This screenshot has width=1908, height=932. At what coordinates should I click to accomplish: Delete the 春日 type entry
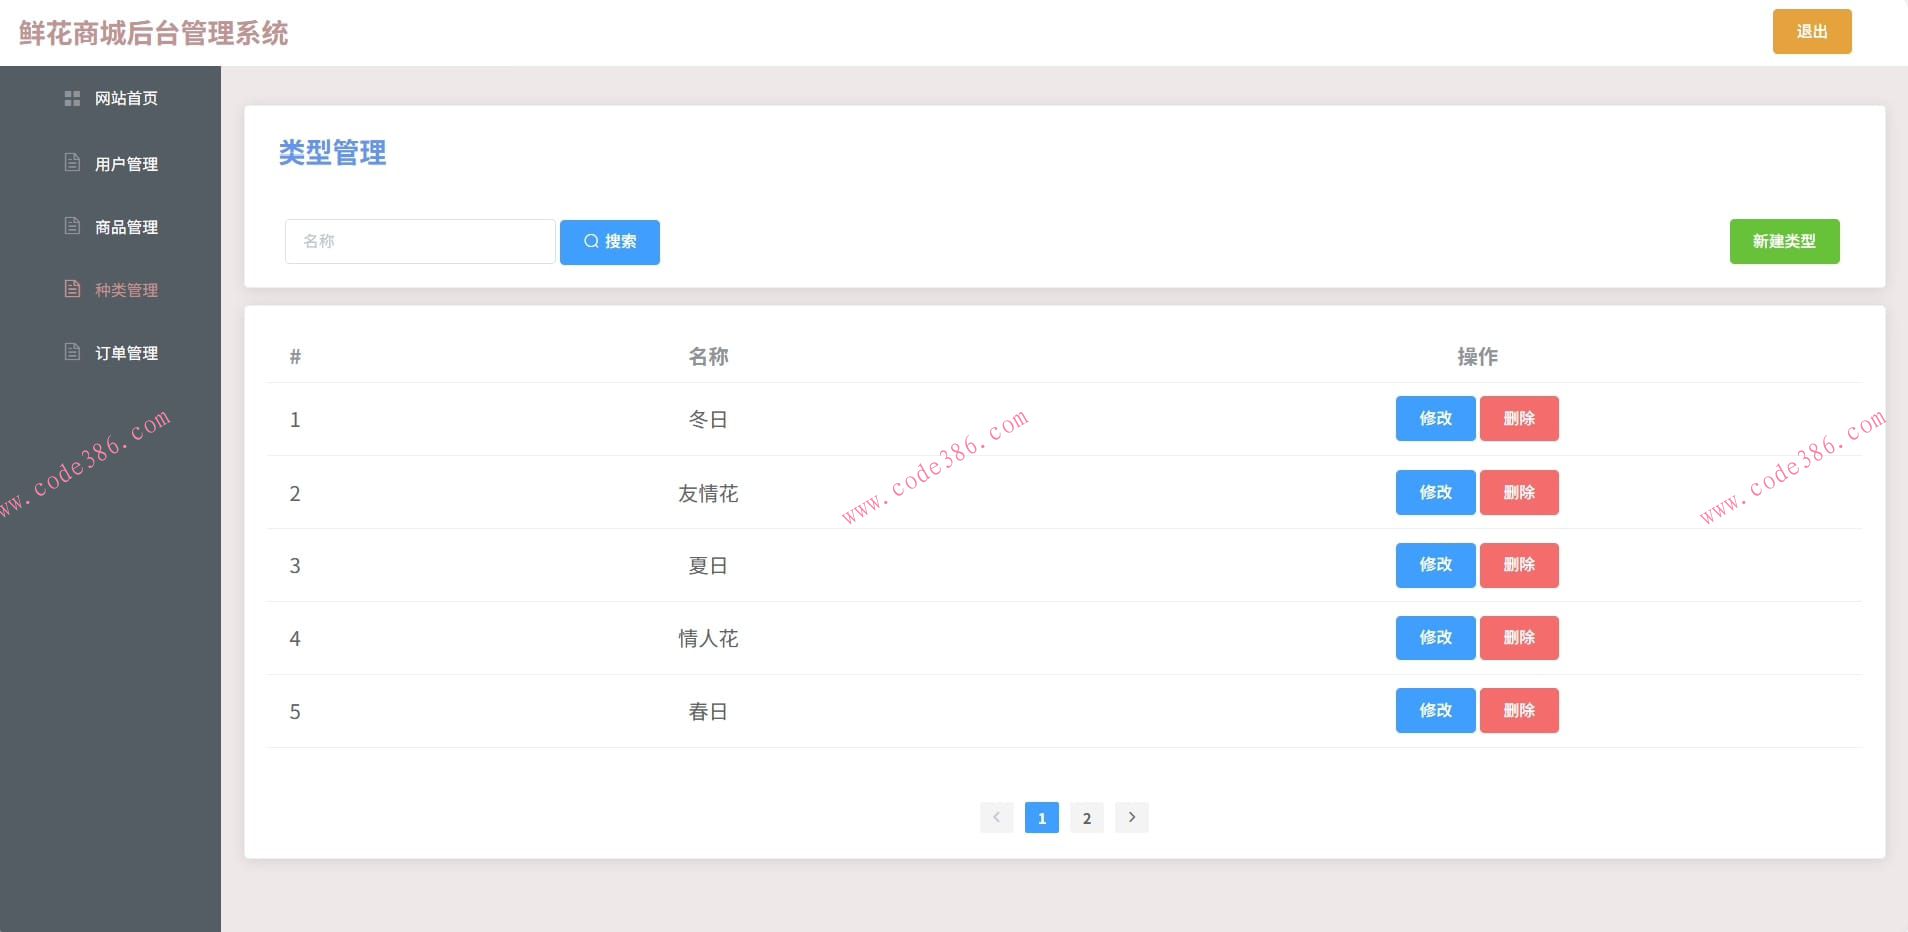pos(1519,711)
